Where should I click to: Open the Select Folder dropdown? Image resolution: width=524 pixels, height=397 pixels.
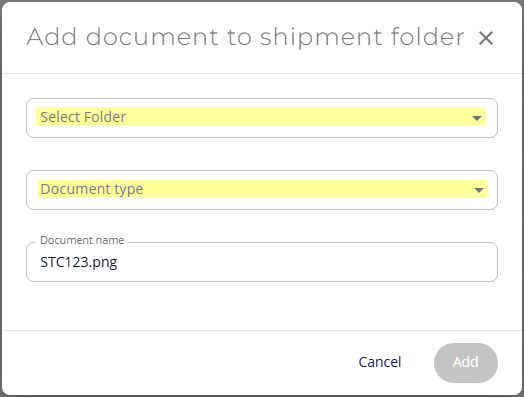pos(262,118)
